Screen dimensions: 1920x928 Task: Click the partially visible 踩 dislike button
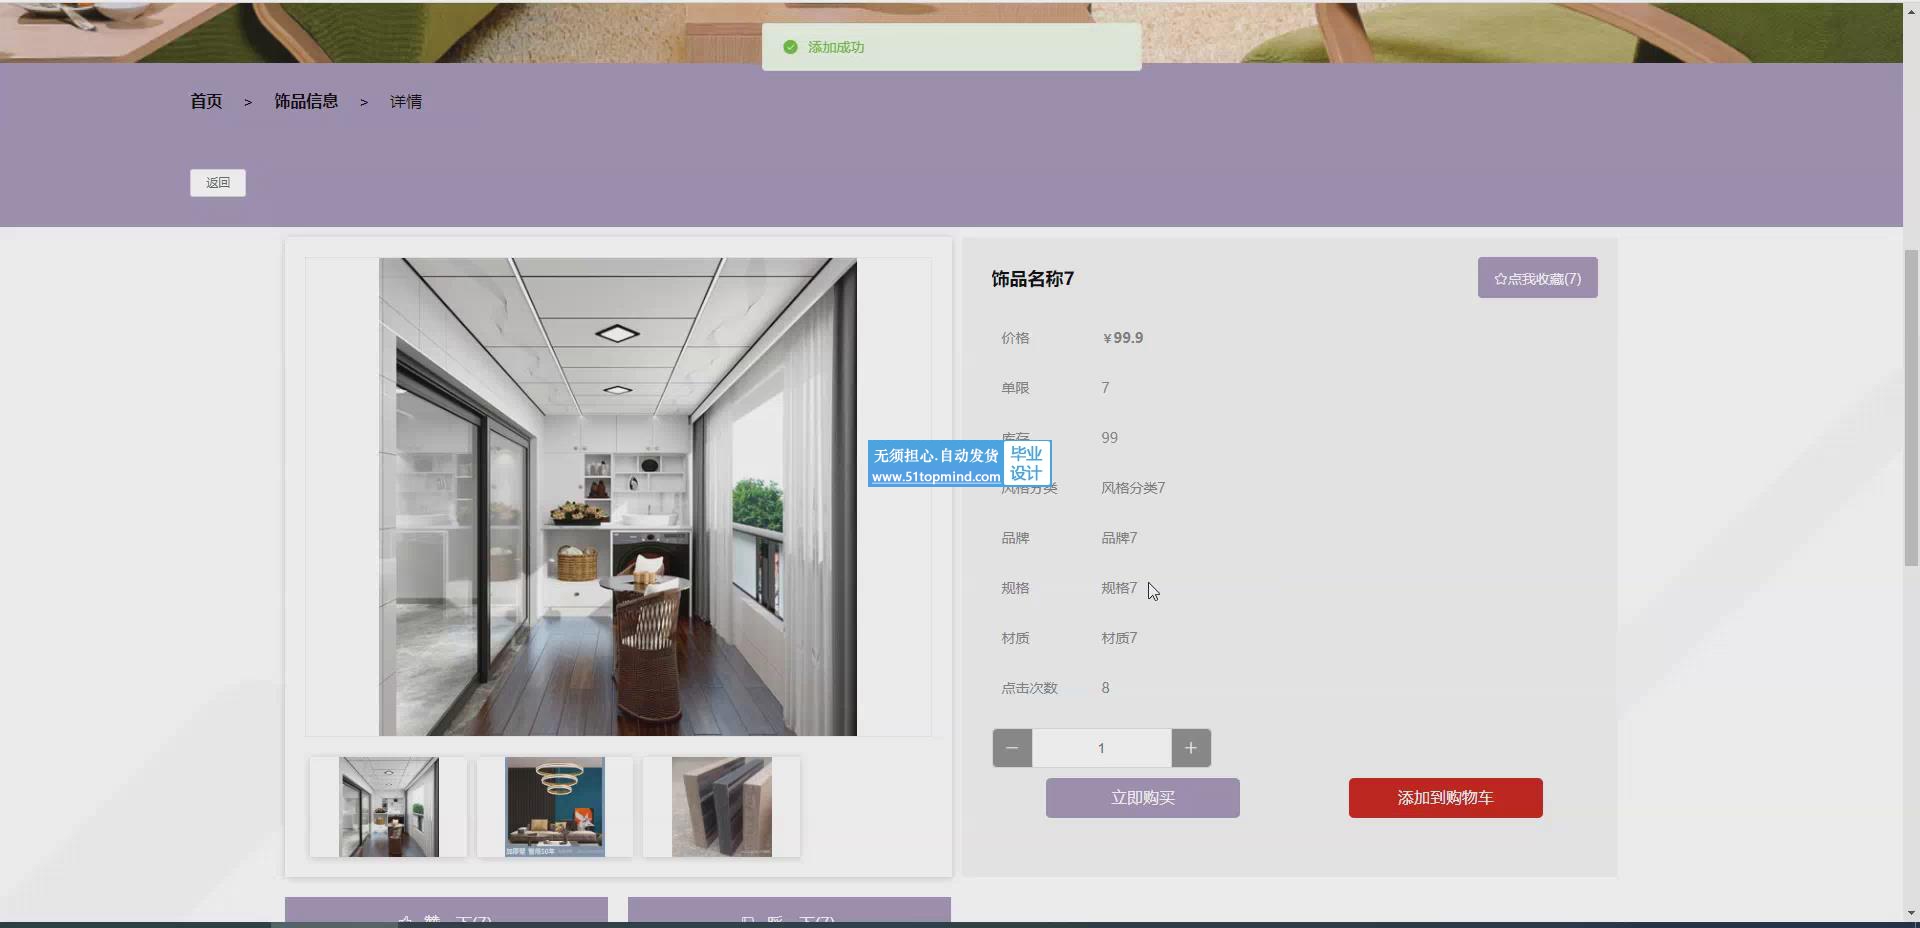[789, 912]
